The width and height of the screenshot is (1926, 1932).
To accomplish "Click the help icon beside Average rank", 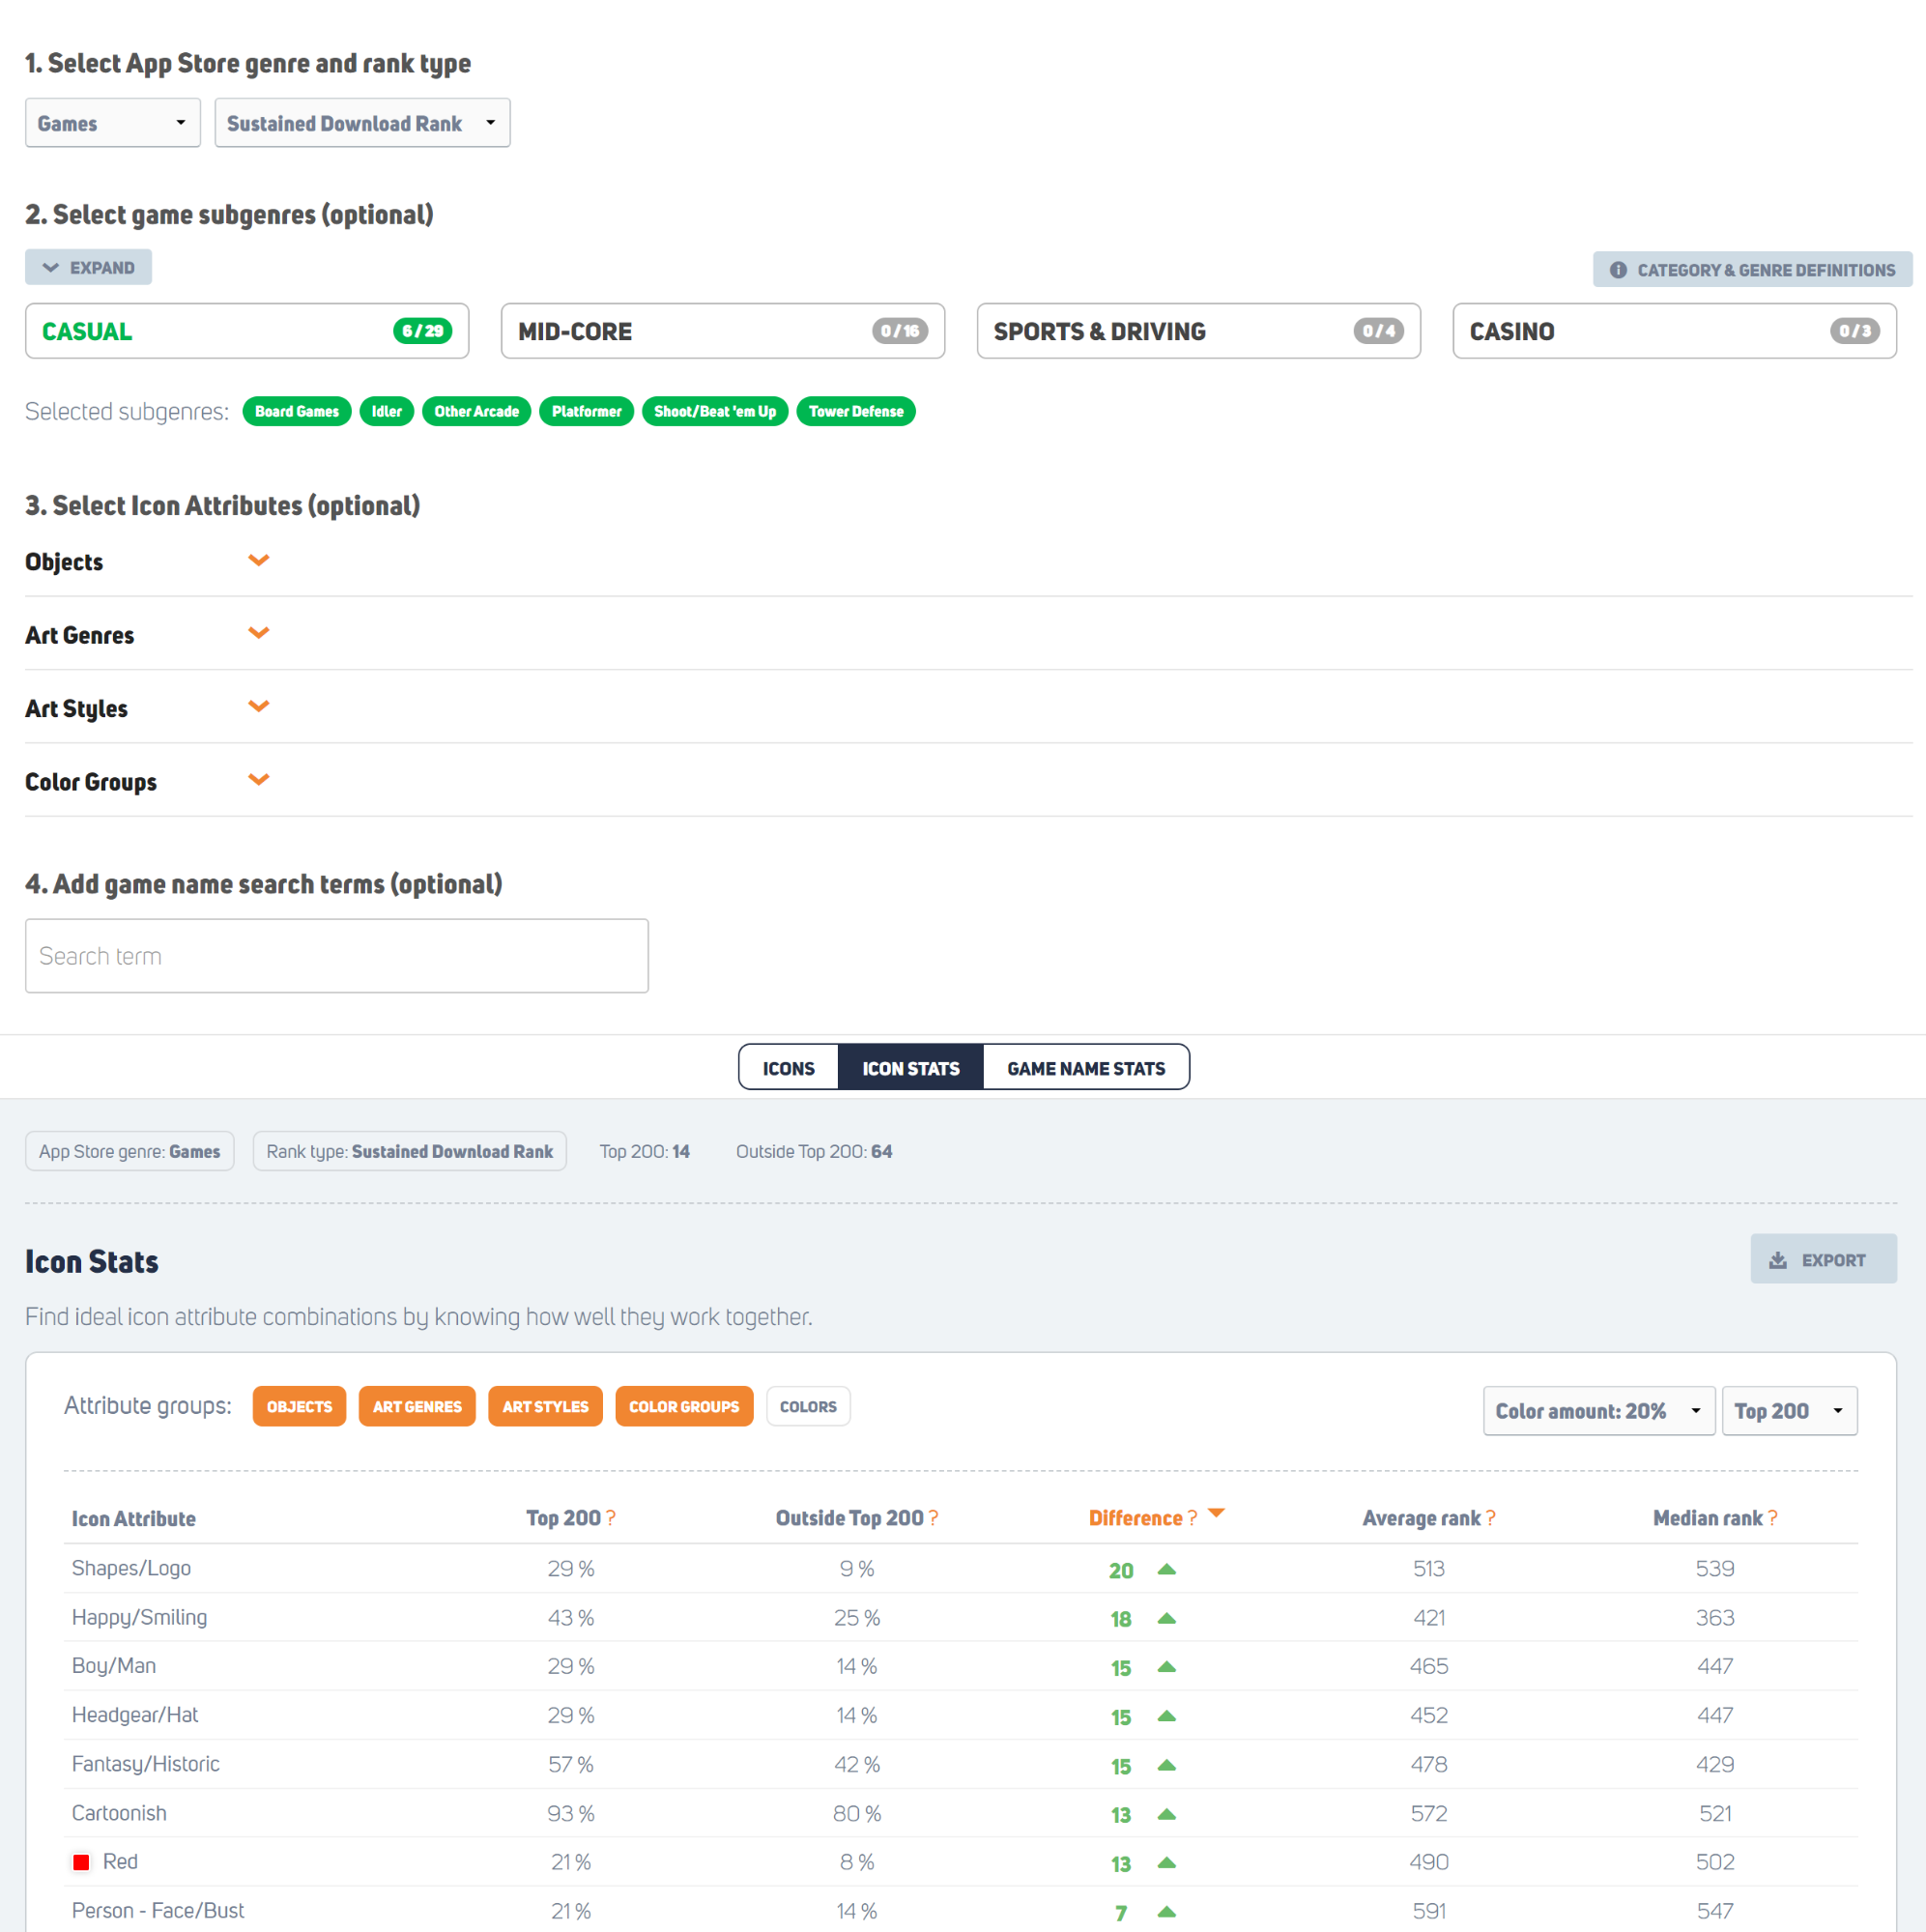I will (x=1490, y=1518).
